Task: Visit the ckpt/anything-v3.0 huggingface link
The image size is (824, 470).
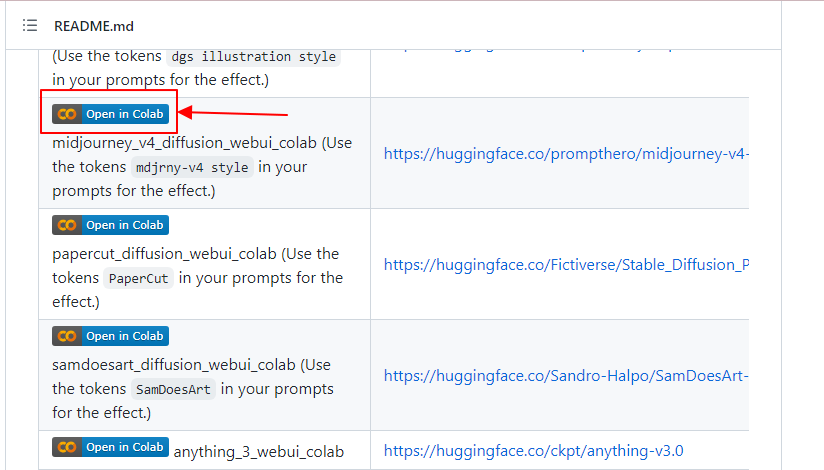Action: [x=533, y=451]
